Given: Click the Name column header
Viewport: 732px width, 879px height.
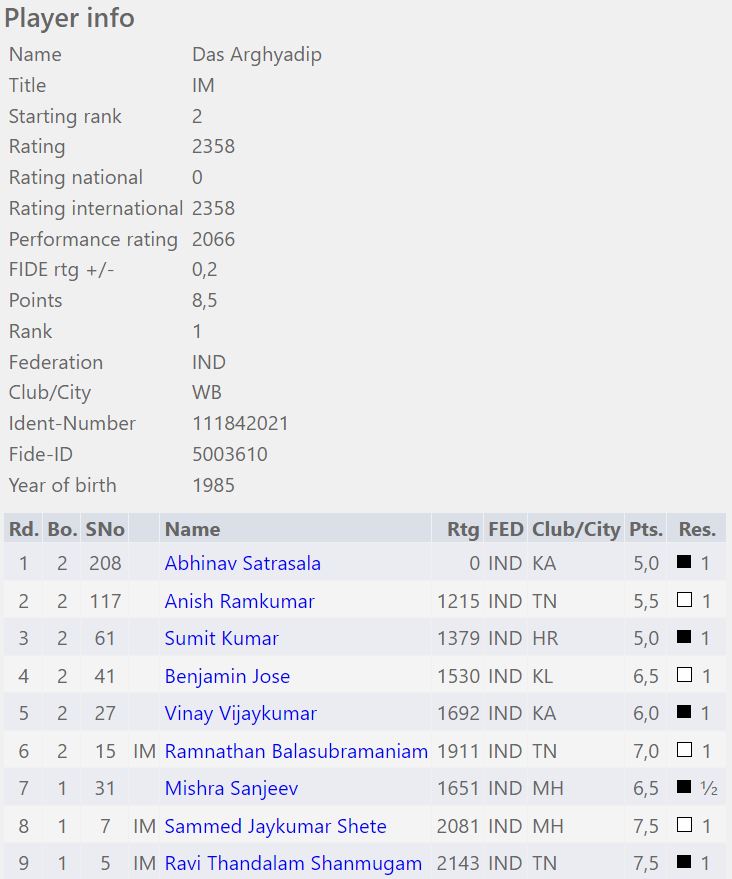Looking at the screenshot, I should coord(192,529).
